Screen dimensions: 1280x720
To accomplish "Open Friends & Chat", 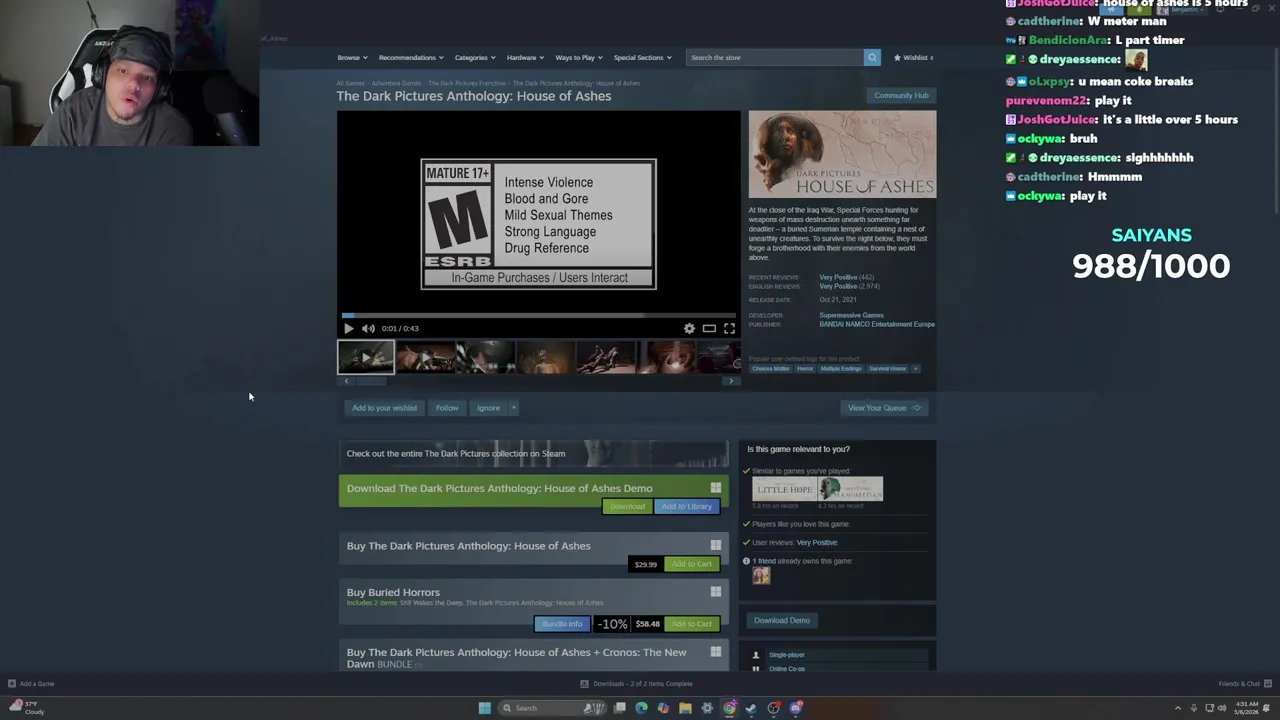I will (x=1245, y=684).
